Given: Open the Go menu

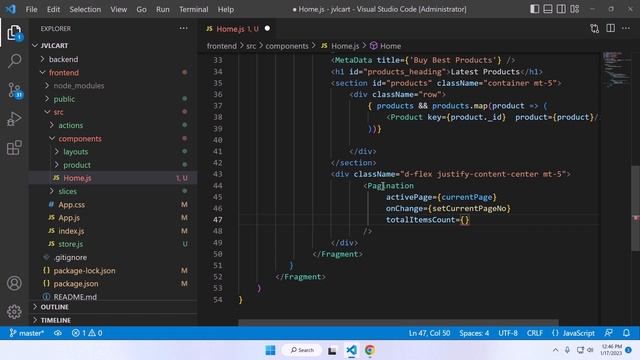Looking at the screenshot, I should pyautogui.click(x=141, y=9).
